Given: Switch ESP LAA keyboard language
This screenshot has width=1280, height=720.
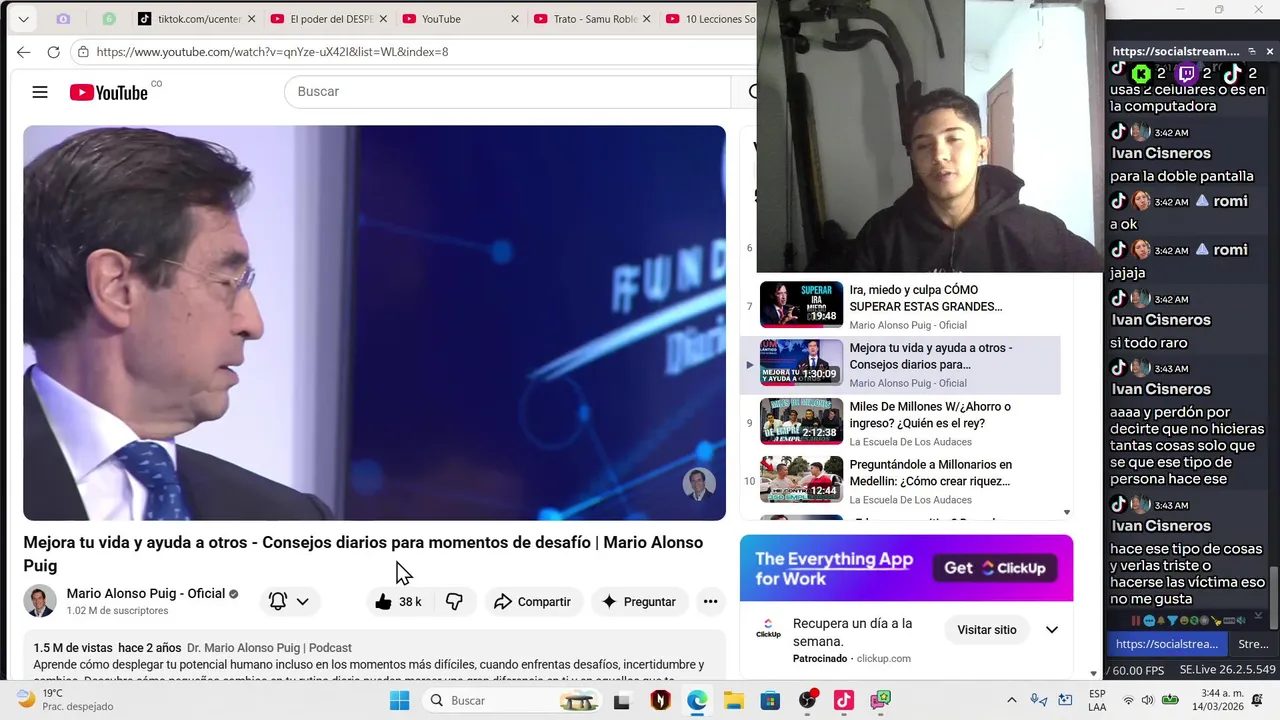Looking at the screenshot, I should (1097, 700).
